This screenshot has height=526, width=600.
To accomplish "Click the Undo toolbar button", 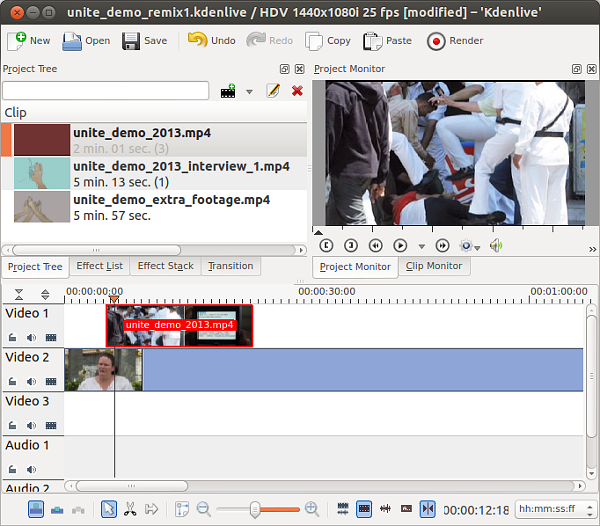I will (211, 41).
